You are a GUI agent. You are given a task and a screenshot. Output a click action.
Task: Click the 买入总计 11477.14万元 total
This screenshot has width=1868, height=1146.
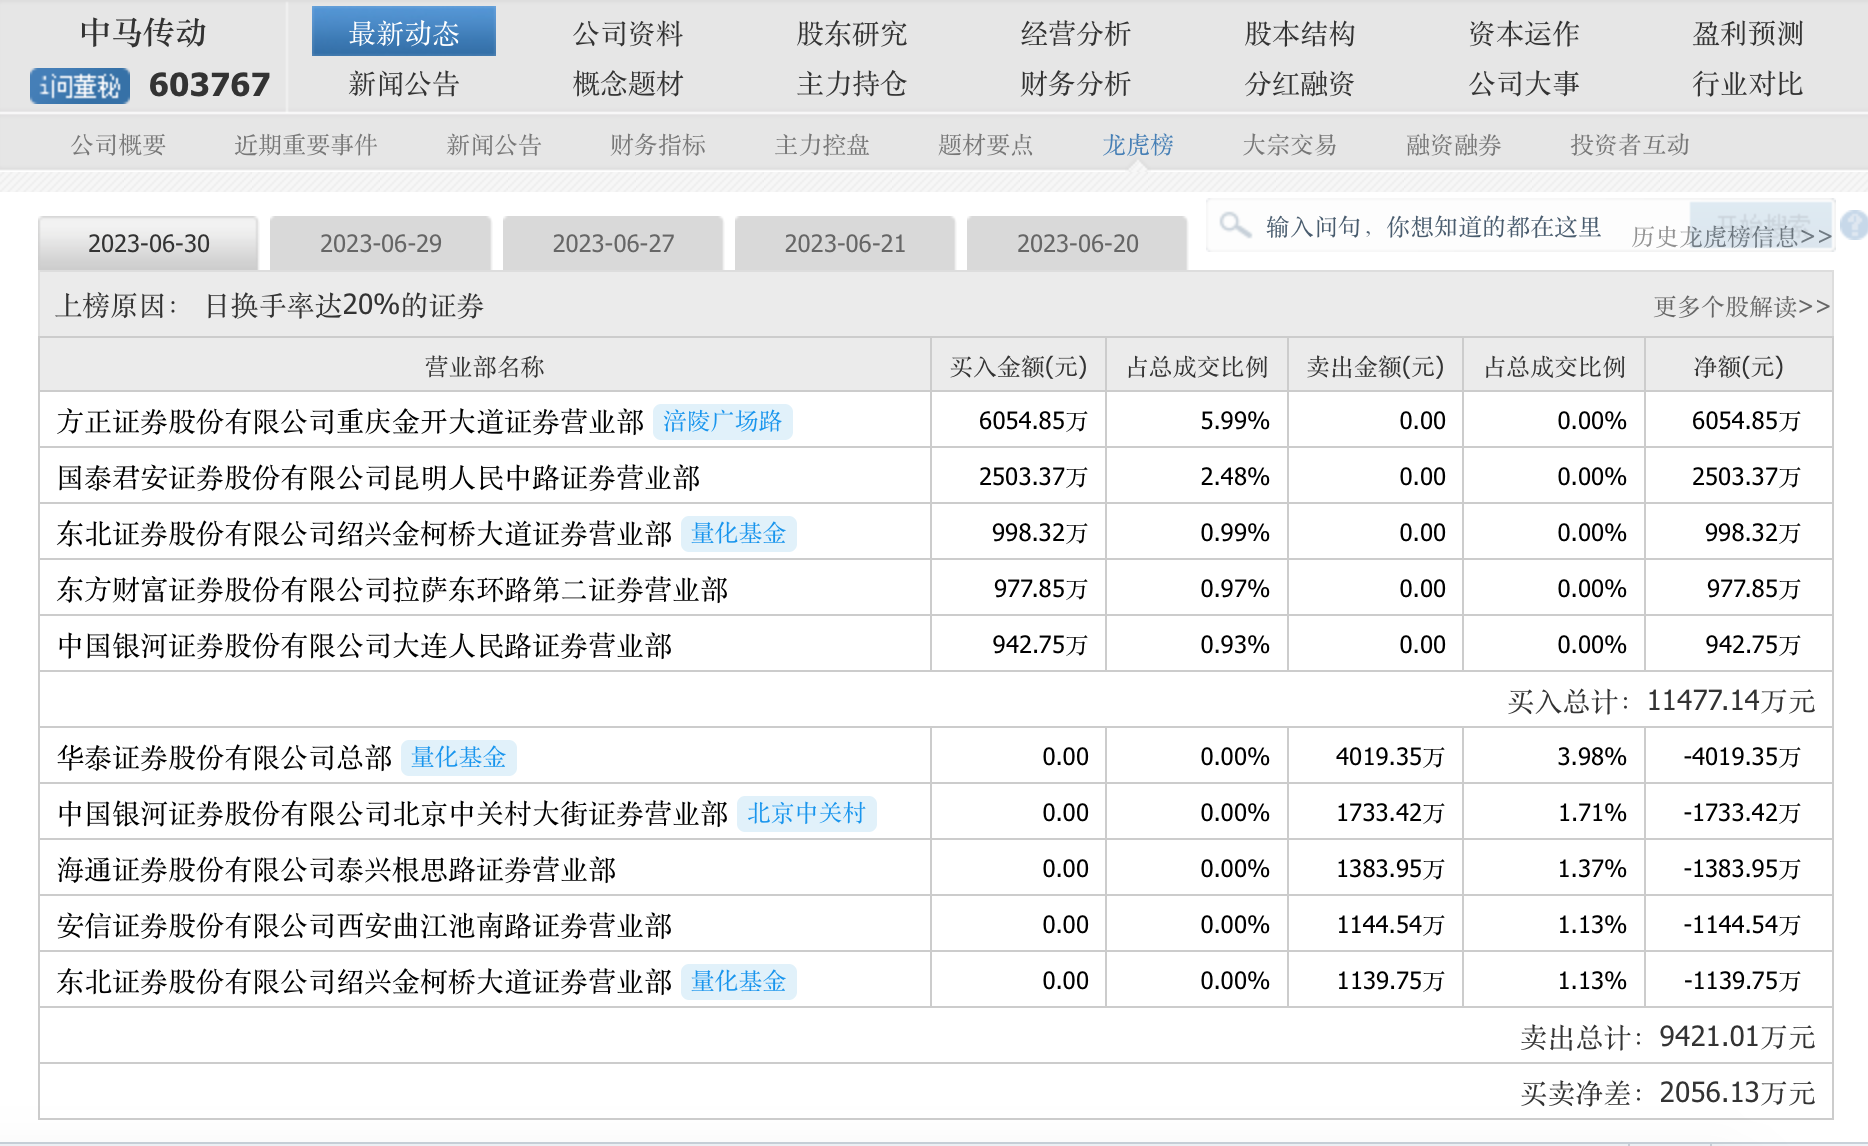click(1661, 700)
